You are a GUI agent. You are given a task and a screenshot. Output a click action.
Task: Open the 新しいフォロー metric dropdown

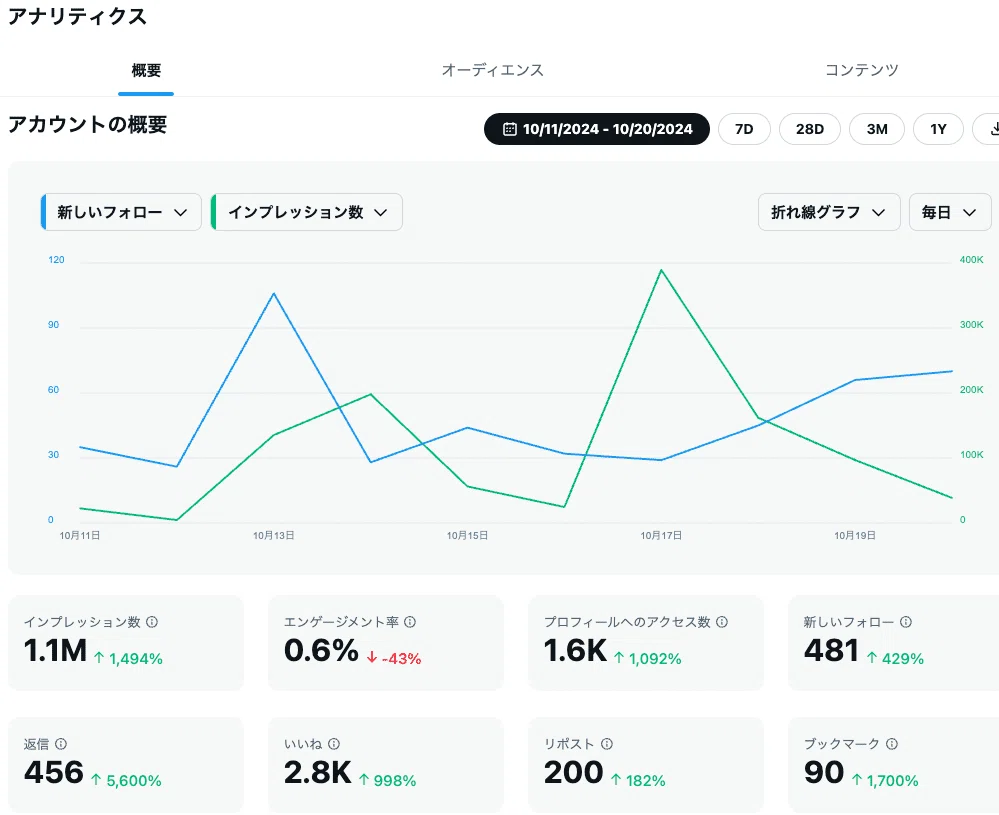coord(121,212)
